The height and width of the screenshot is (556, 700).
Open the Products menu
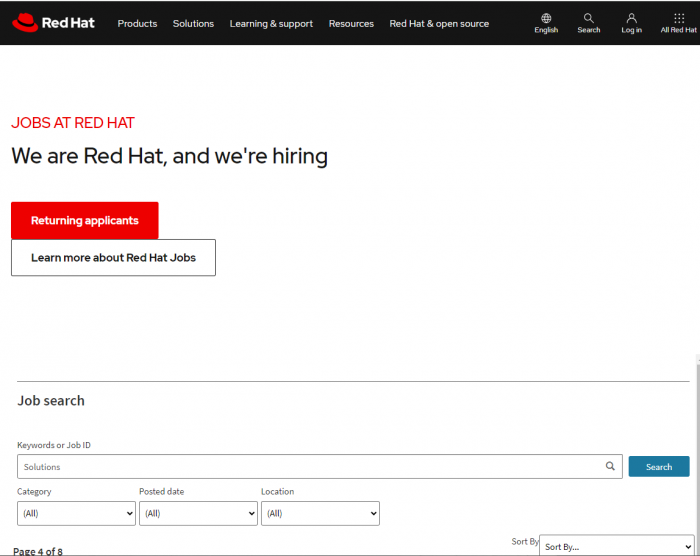click(137, 24)
